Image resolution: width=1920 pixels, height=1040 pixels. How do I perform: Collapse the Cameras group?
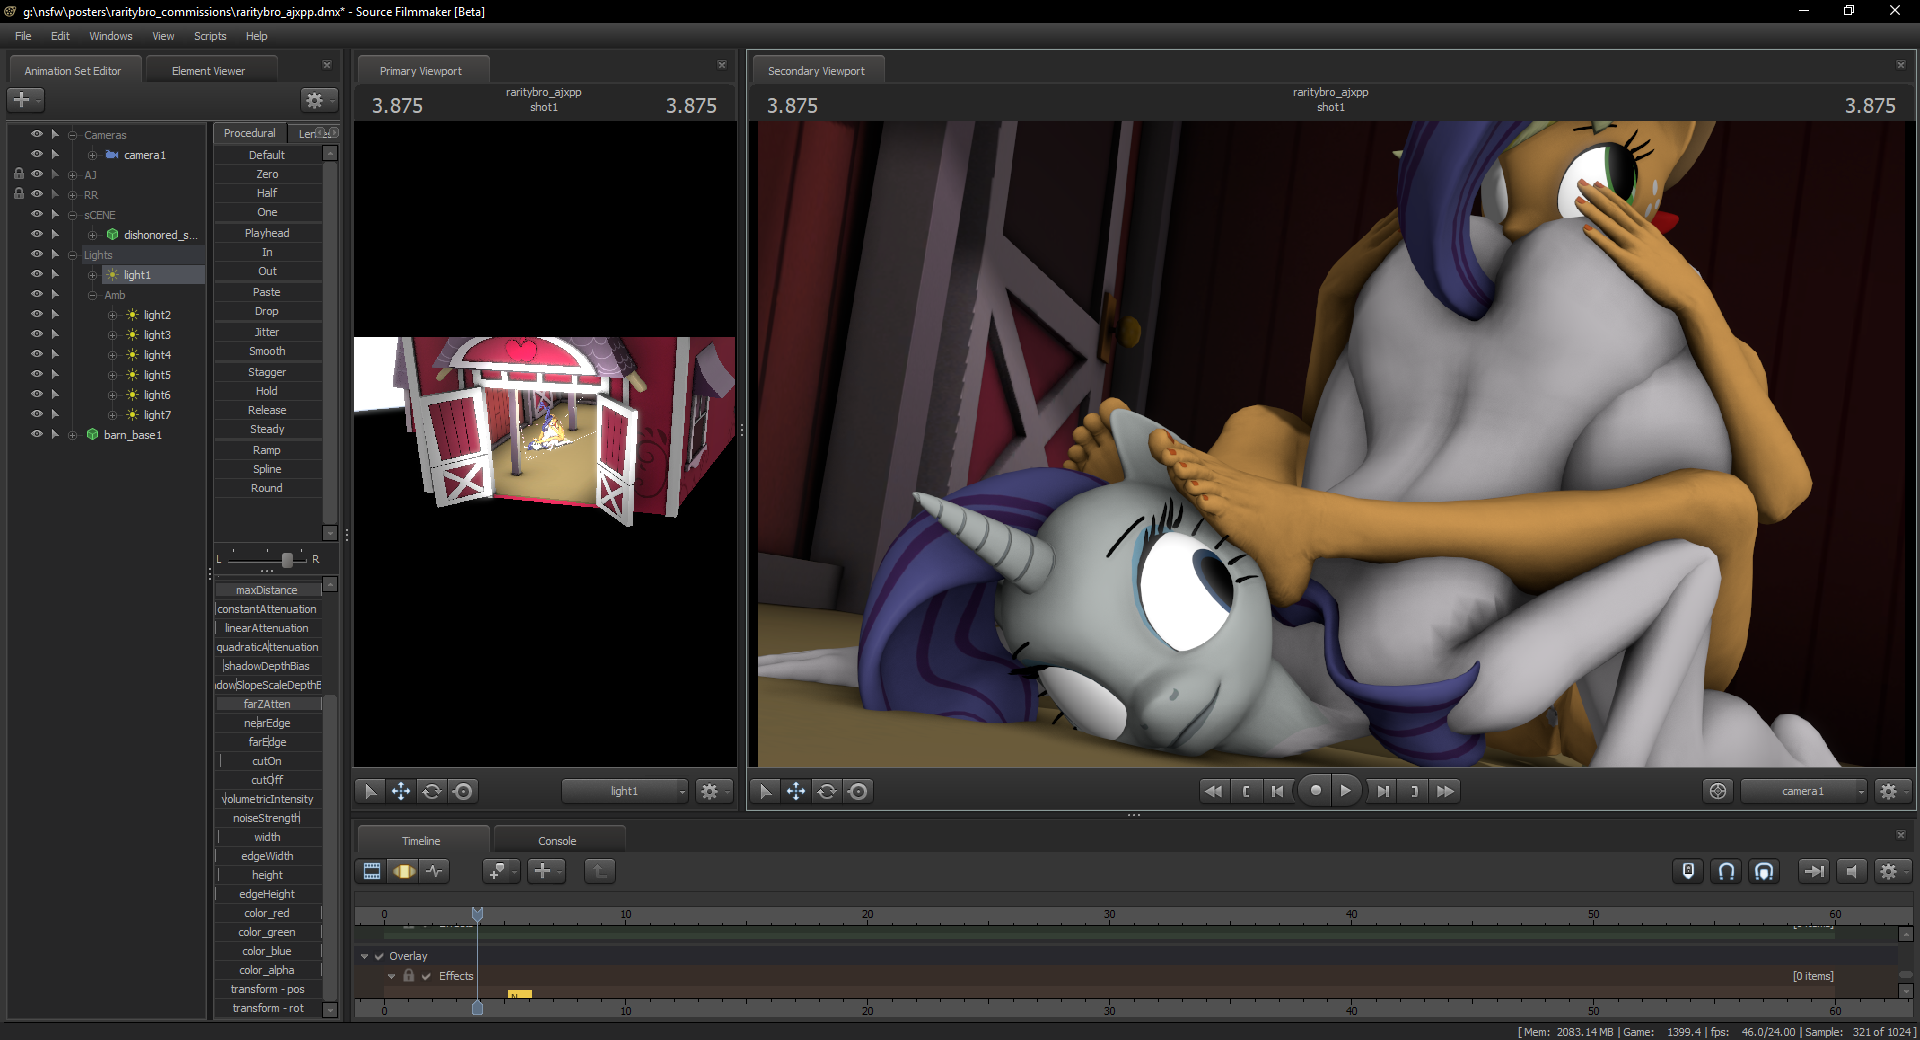(x=73, y=135)
